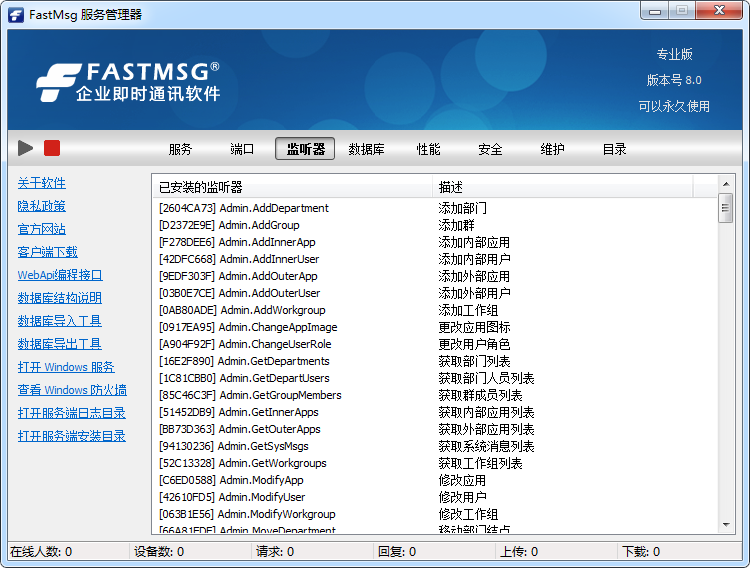Select the Admin.ModifyWorkgroup listener row
This screenshot has width=750, height=568.
[434, 514]
